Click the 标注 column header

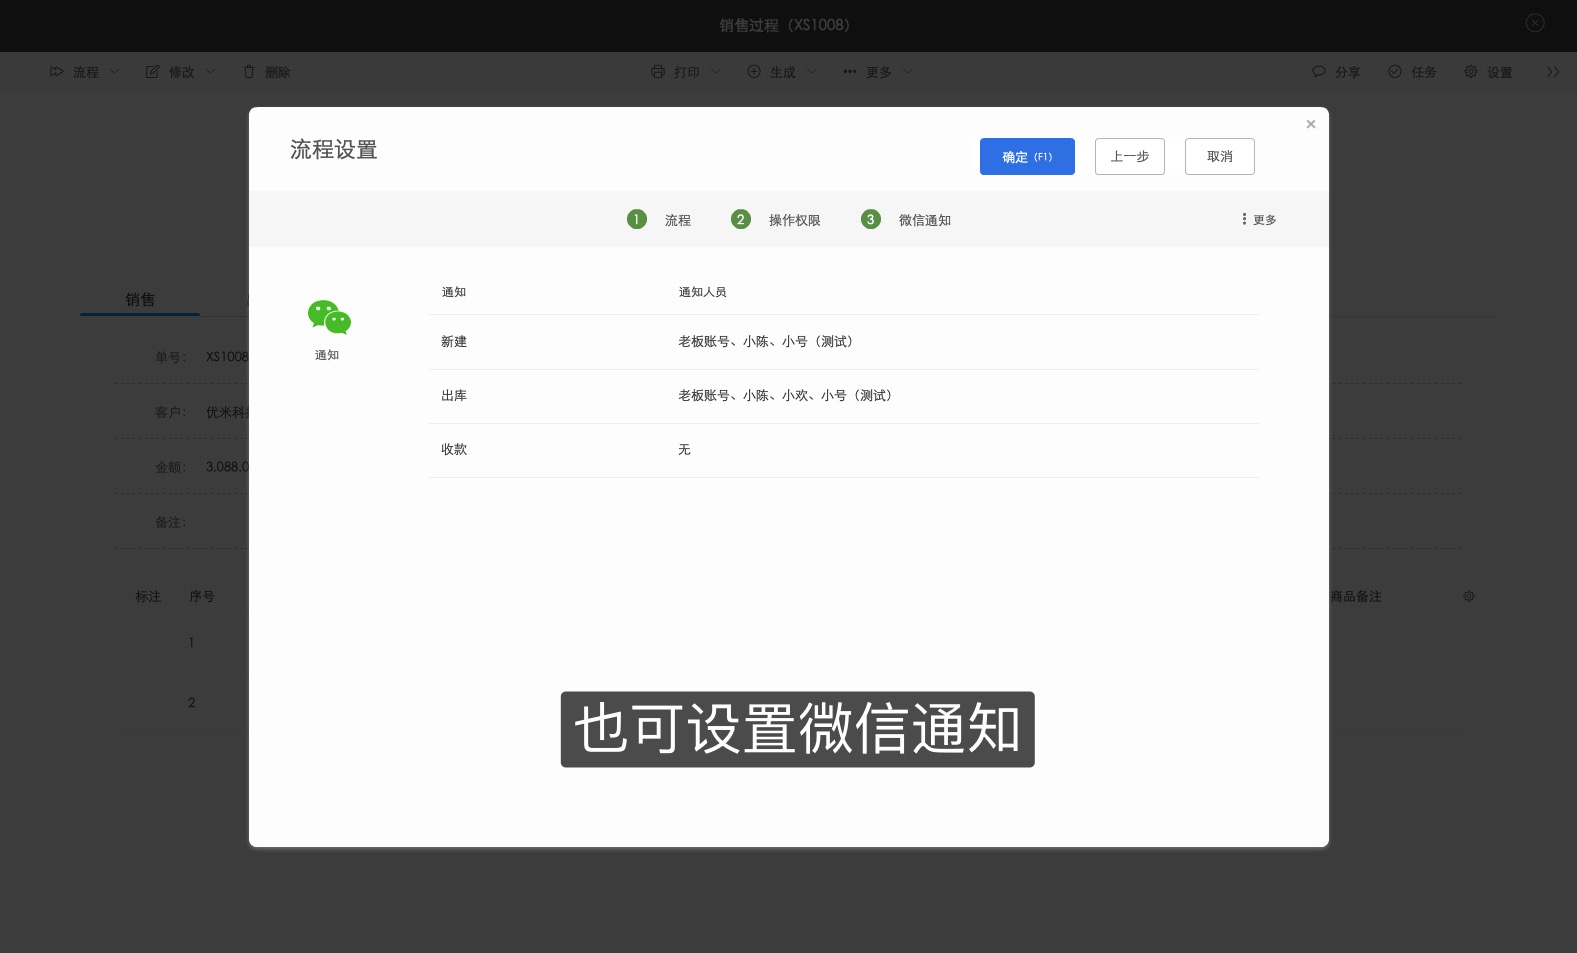pos(148,596)
